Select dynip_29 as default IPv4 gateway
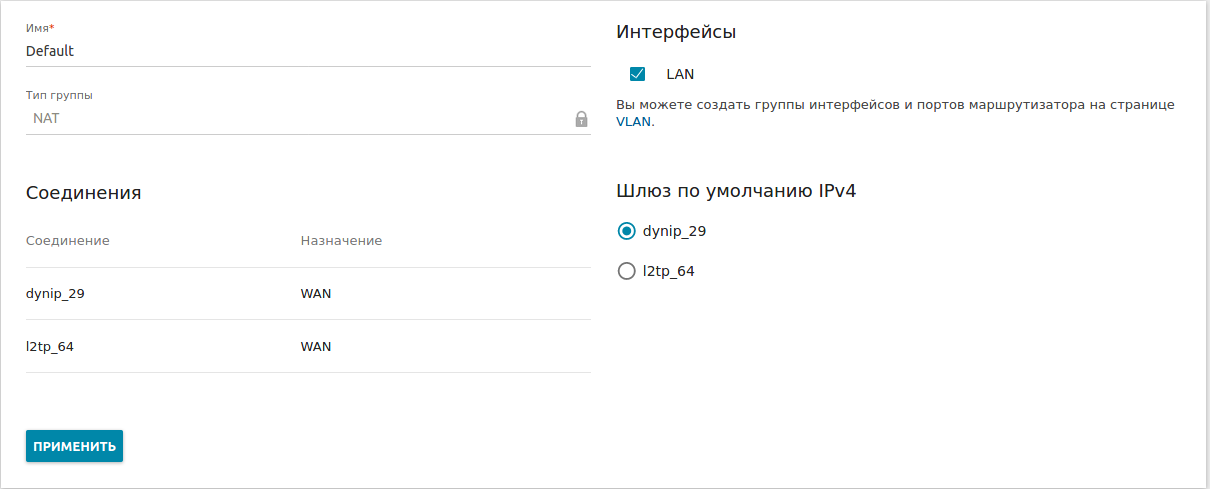 coord(627,231)
